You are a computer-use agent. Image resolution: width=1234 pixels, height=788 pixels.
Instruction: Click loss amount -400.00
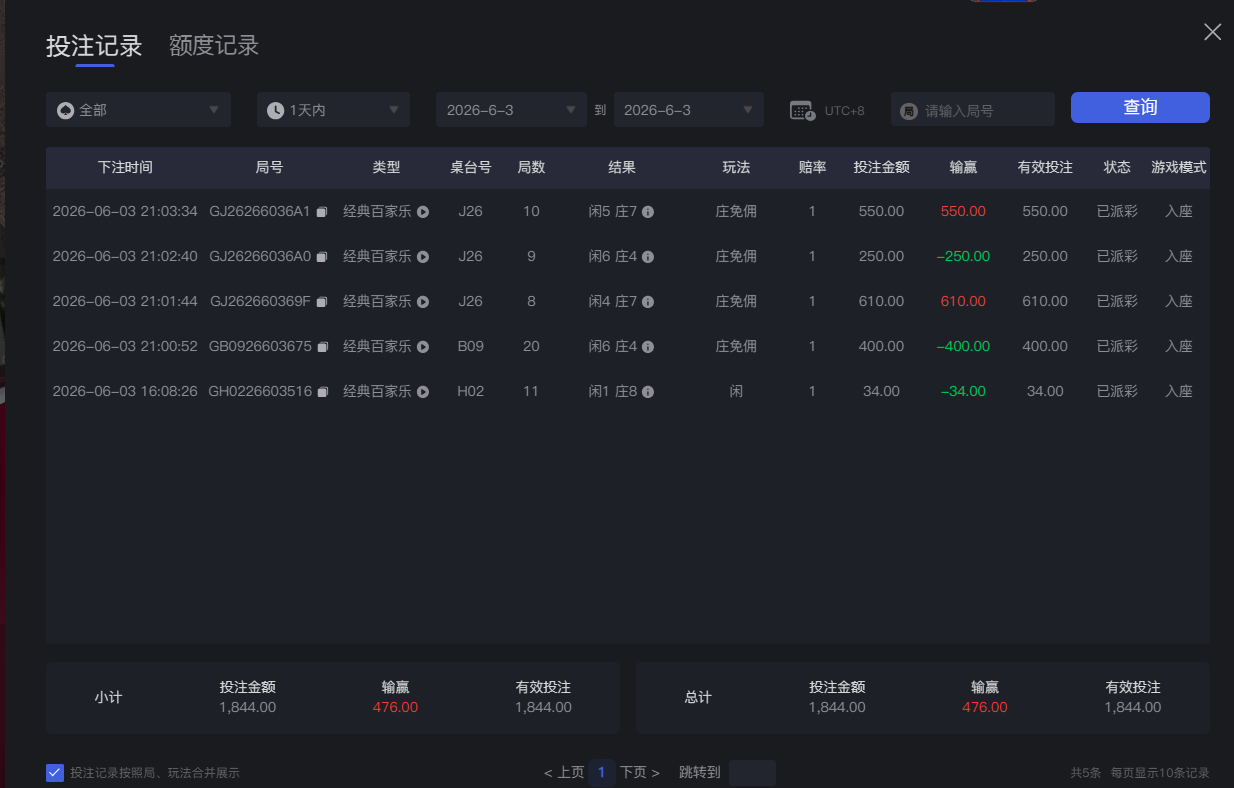click(x=963, y=347)
